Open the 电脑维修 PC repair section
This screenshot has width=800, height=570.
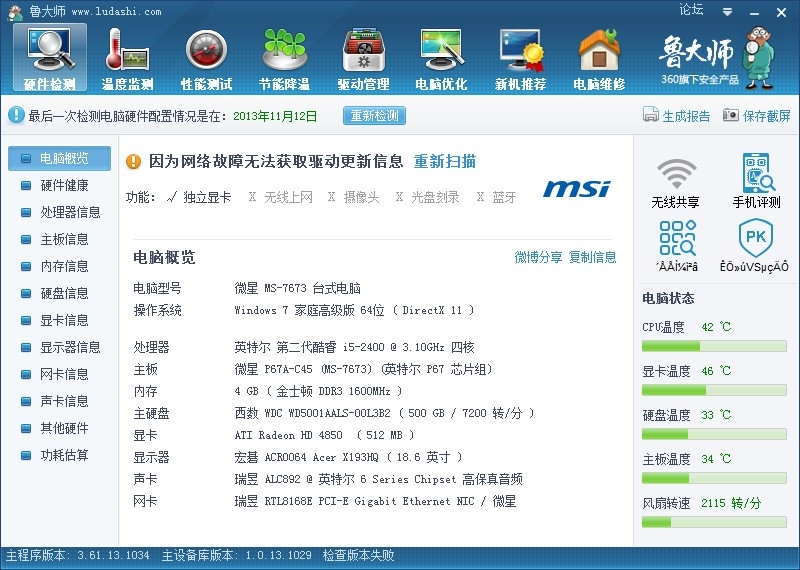[599, 58]
